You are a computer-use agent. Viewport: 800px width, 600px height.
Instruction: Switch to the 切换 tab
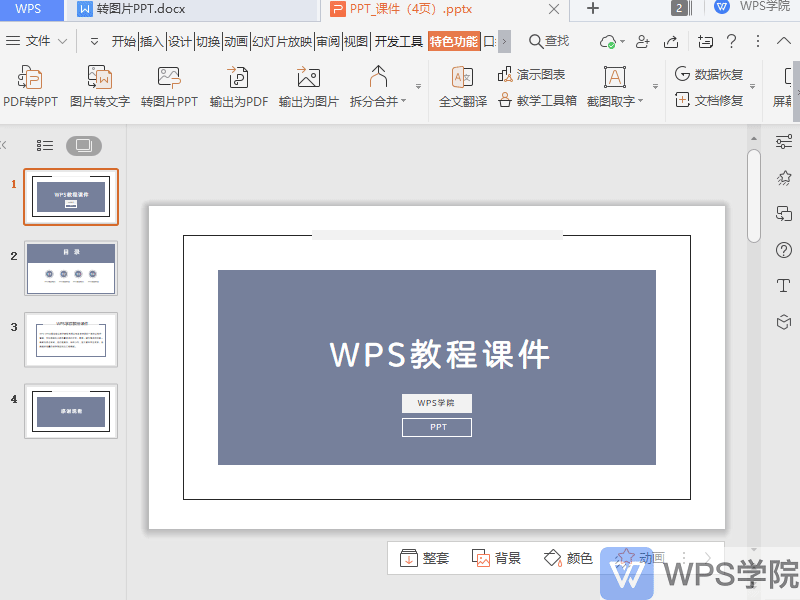[x=208, y=41]
